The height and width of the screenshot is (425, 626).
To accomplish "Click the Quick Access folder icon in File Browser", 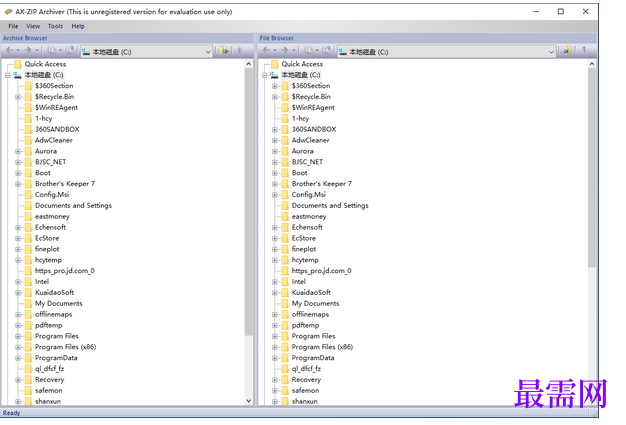I will pos(274,64).
